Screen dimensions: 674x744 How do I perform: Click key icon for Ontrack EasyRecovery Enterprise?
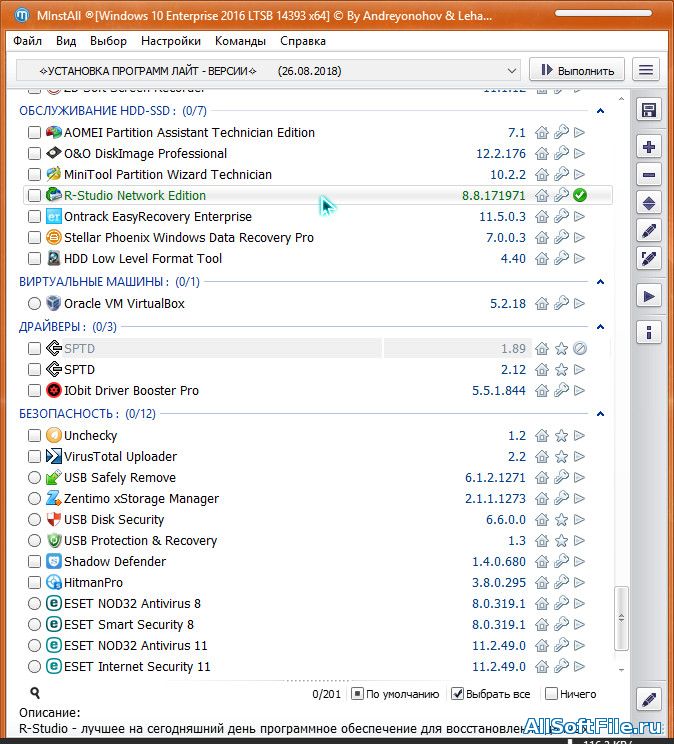tap(561, 216)
